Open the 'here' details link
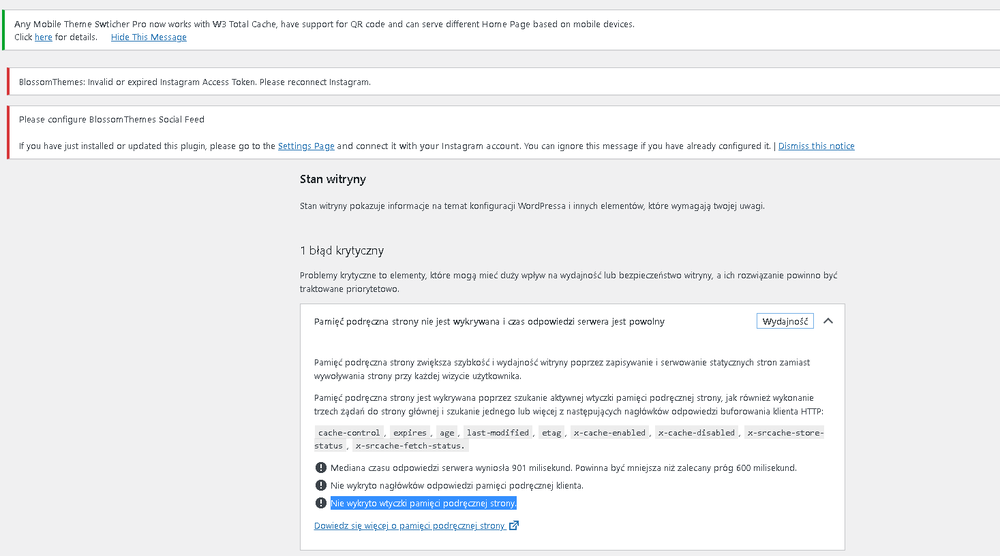1000x556 pixels. click(43, 37)
